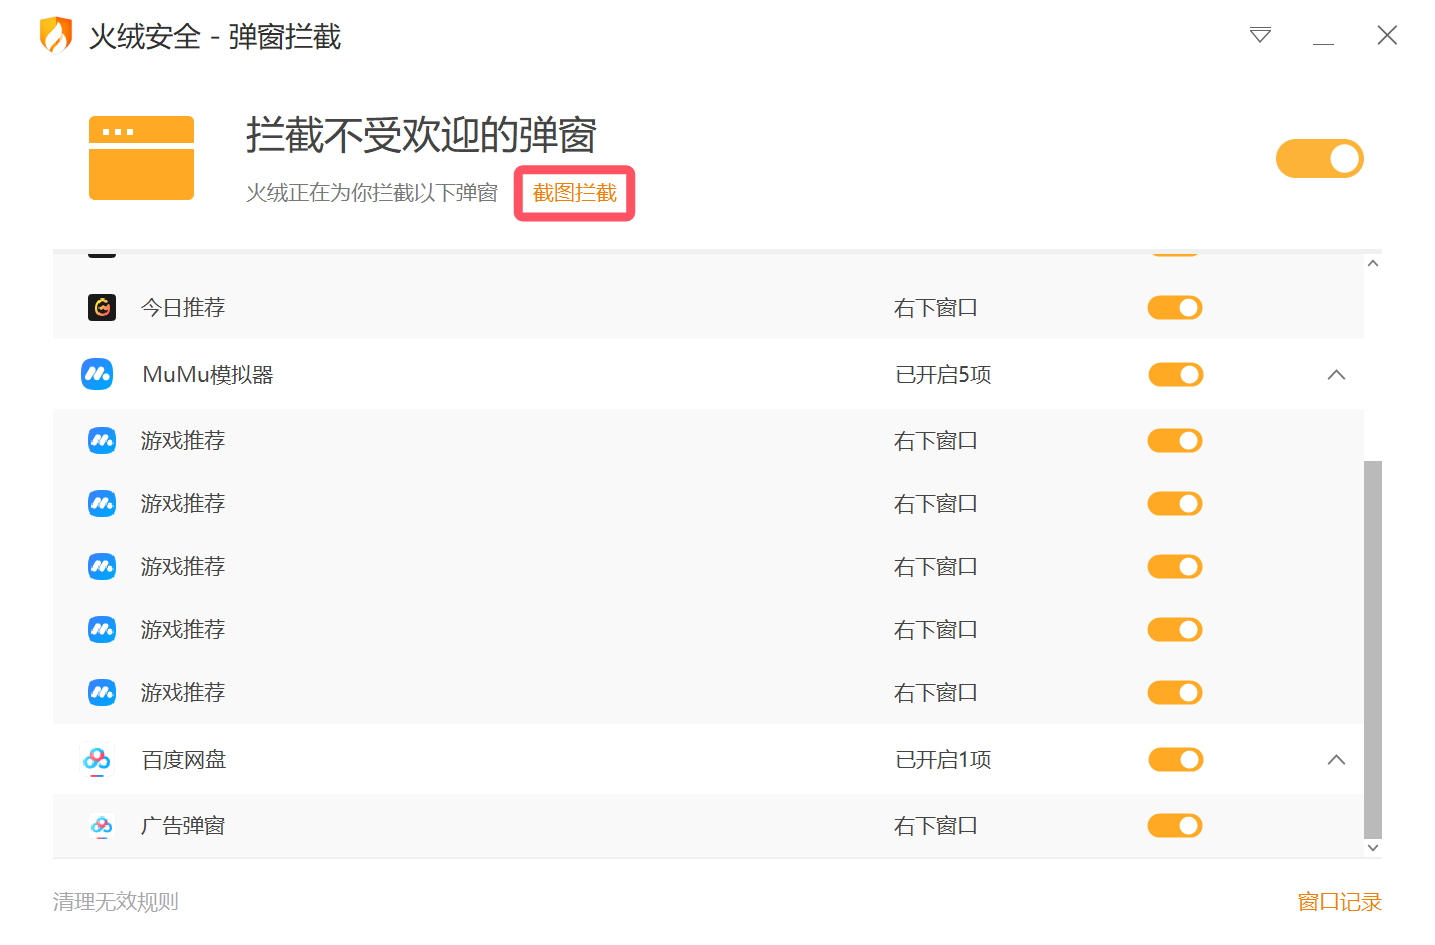
Task: Click the list's scroll-up arrow
Action: pos(1373,263)
